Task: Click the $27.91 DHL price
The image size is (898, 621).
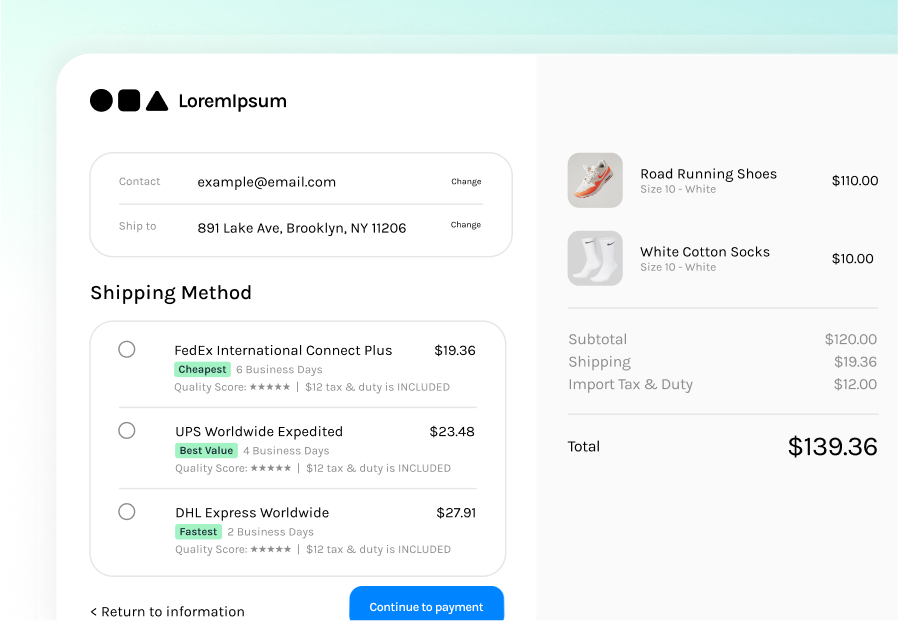Action: pyautogui.click(x=456, y=513)
